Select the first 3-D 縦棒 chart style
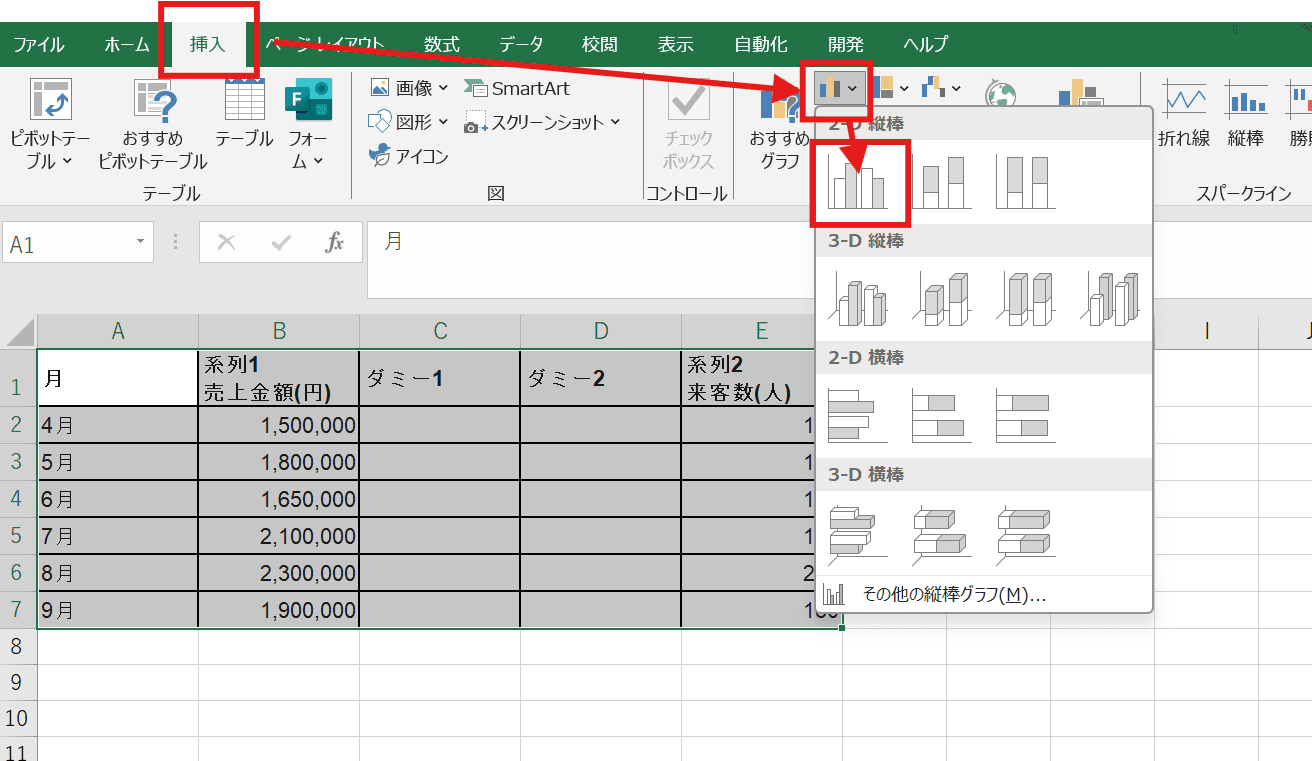The height and width of the screenshot is (761, 1312). coord(858,298)
